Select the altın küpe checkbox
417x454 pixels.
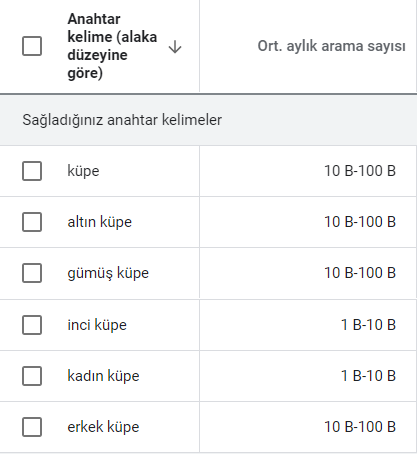32,222
